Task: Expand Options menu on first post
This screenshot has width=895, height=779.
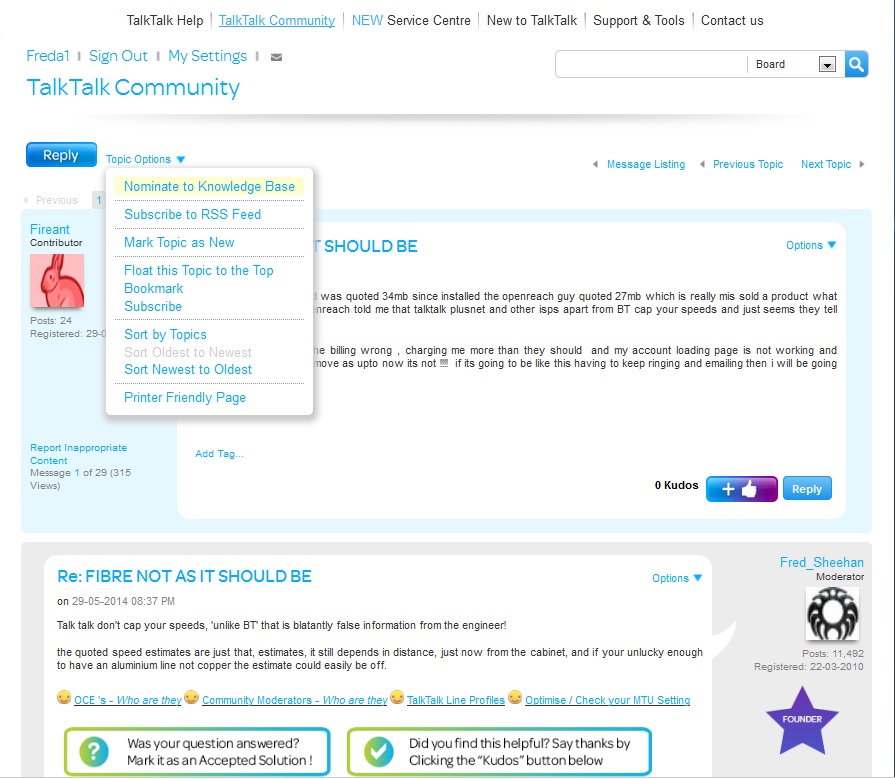Action: pos(810,245)
